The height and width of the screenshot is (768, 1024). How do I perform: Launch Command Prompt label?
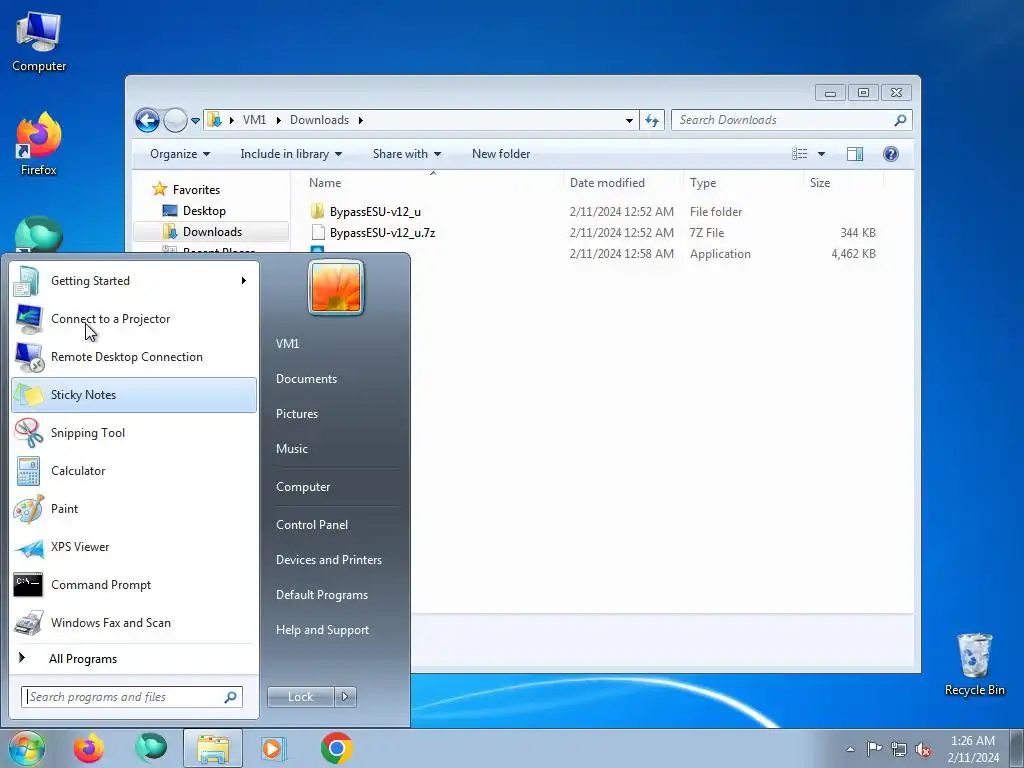click(101, 584)
